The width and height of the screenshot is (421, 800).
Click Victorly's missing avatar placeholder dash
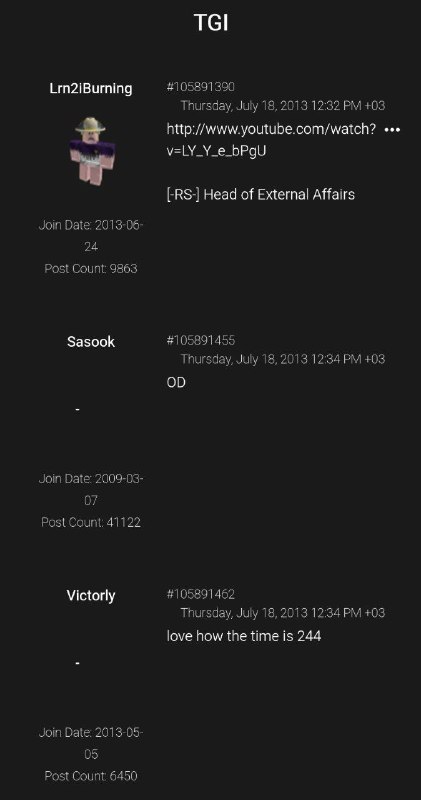coord(78,663)
